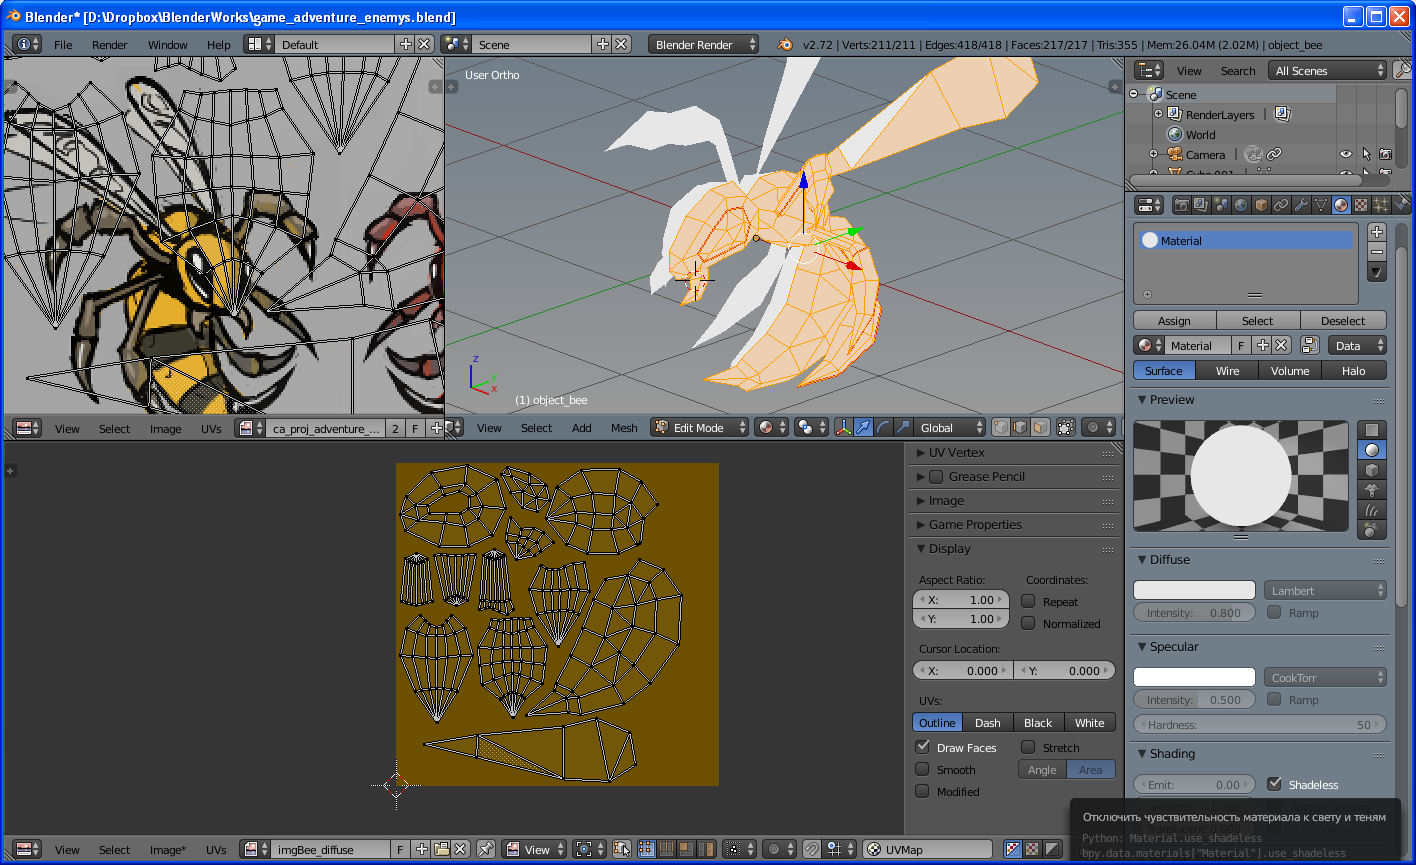
Task: Open the Render properties tab camera icon
Action: [x=1182, y=205]
